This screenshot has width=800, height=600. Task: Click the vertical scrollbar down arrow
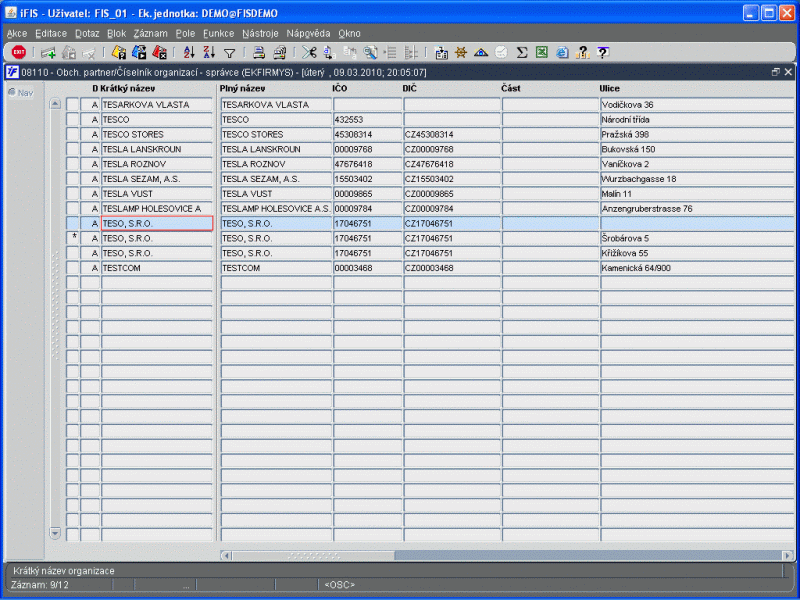[x=55, y=533]
